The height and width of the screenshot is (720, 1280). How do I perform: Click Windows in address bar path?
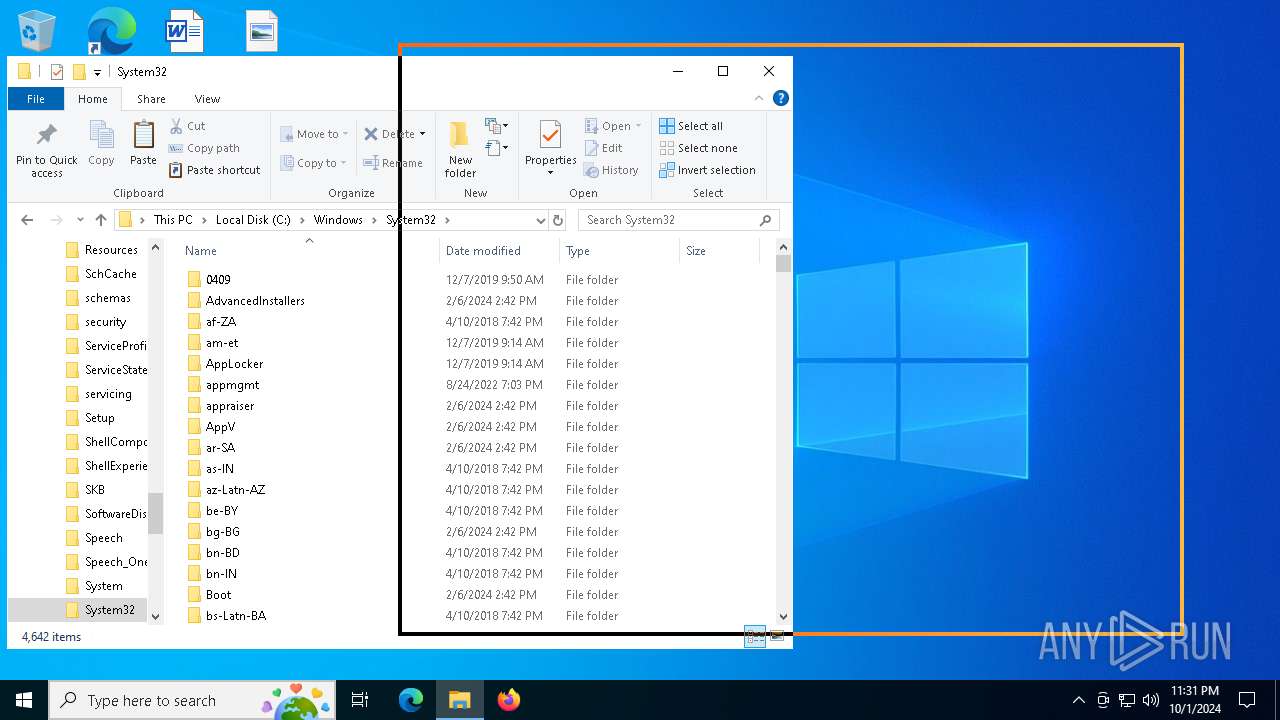pyautogui.click(x=338, y=220)
